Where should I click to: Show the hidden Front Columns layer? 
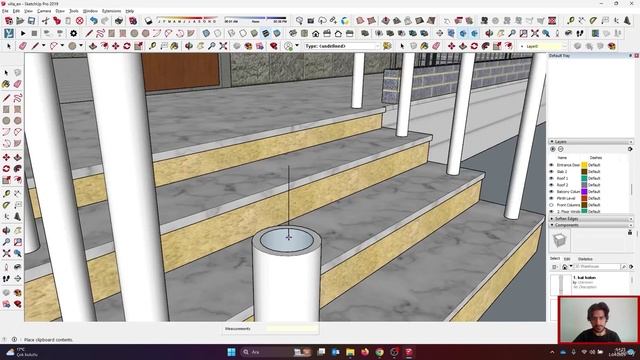point(551,205)
